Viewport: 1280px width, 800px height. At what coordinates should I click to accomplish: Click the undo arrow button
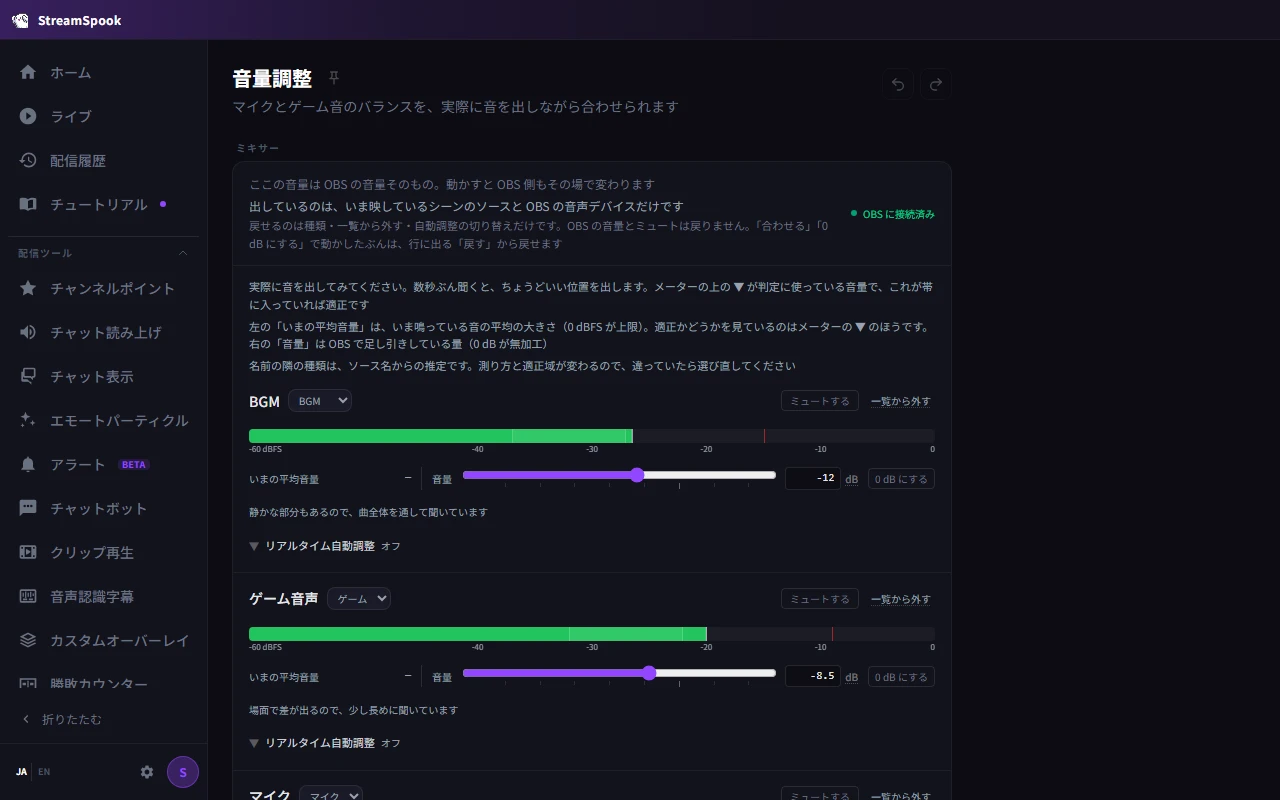tap(898, 84)
